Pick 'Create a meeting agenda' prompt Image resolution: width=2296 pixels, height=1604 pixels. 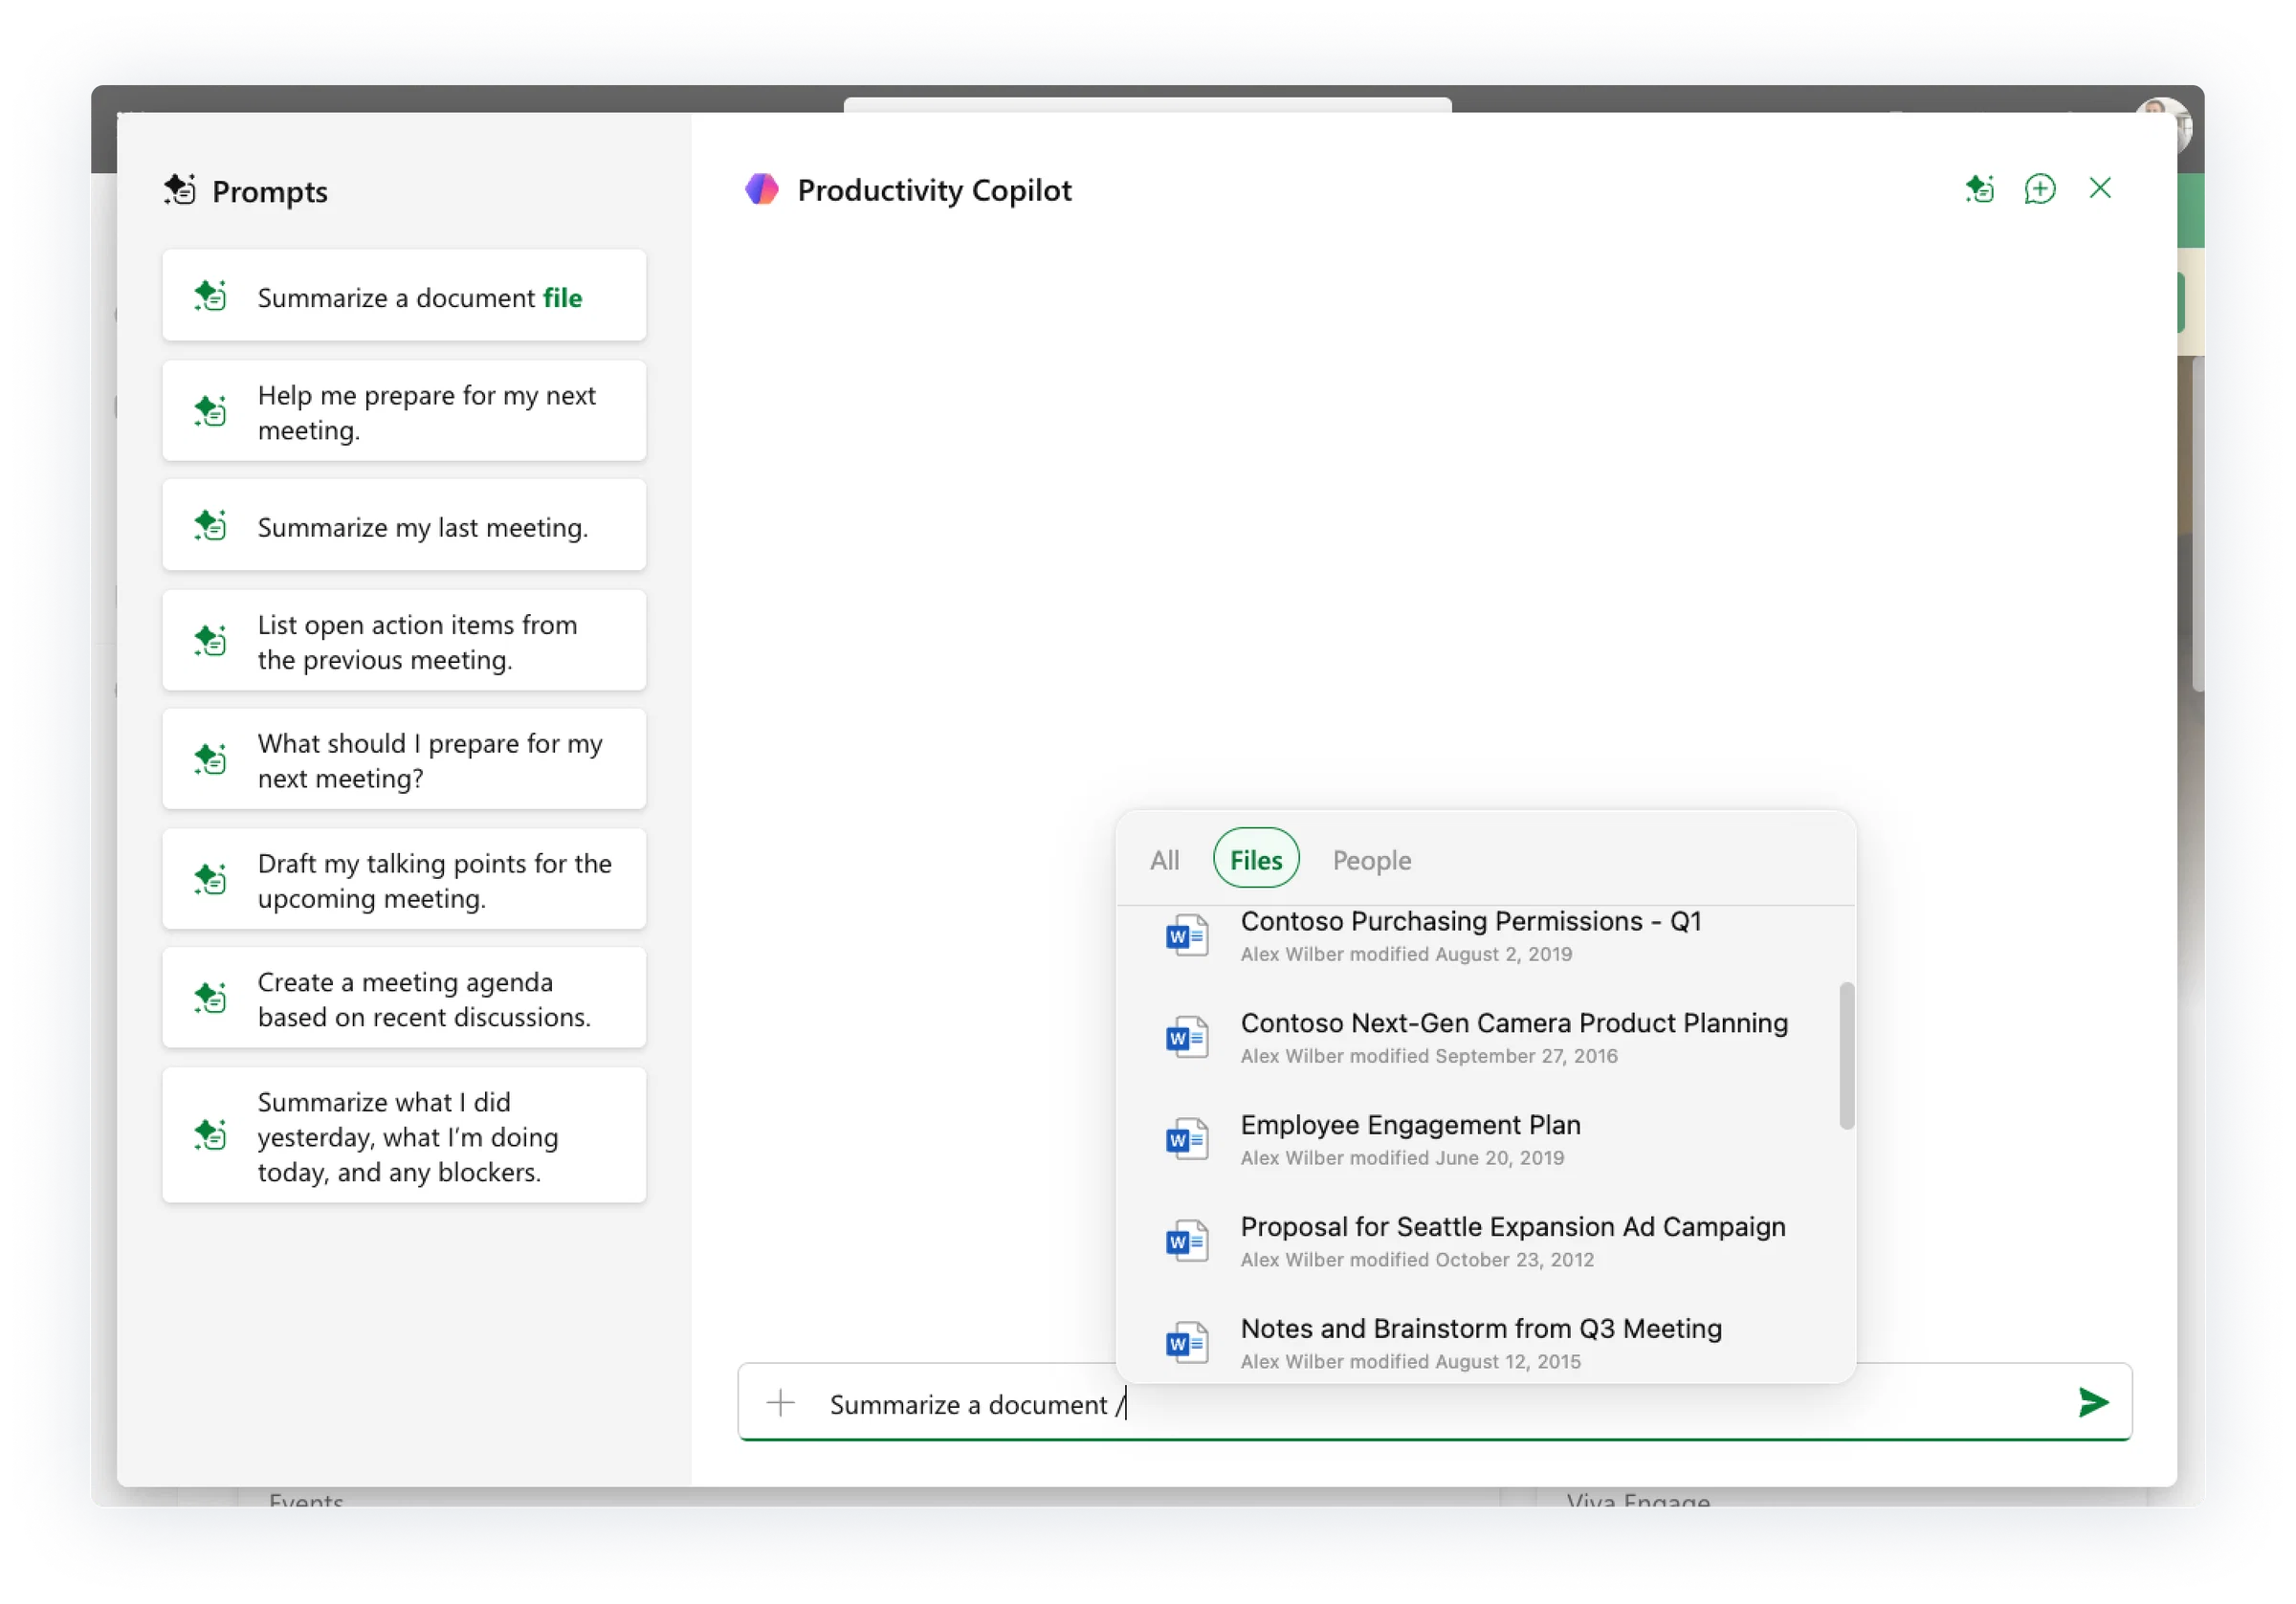point(404,999)
